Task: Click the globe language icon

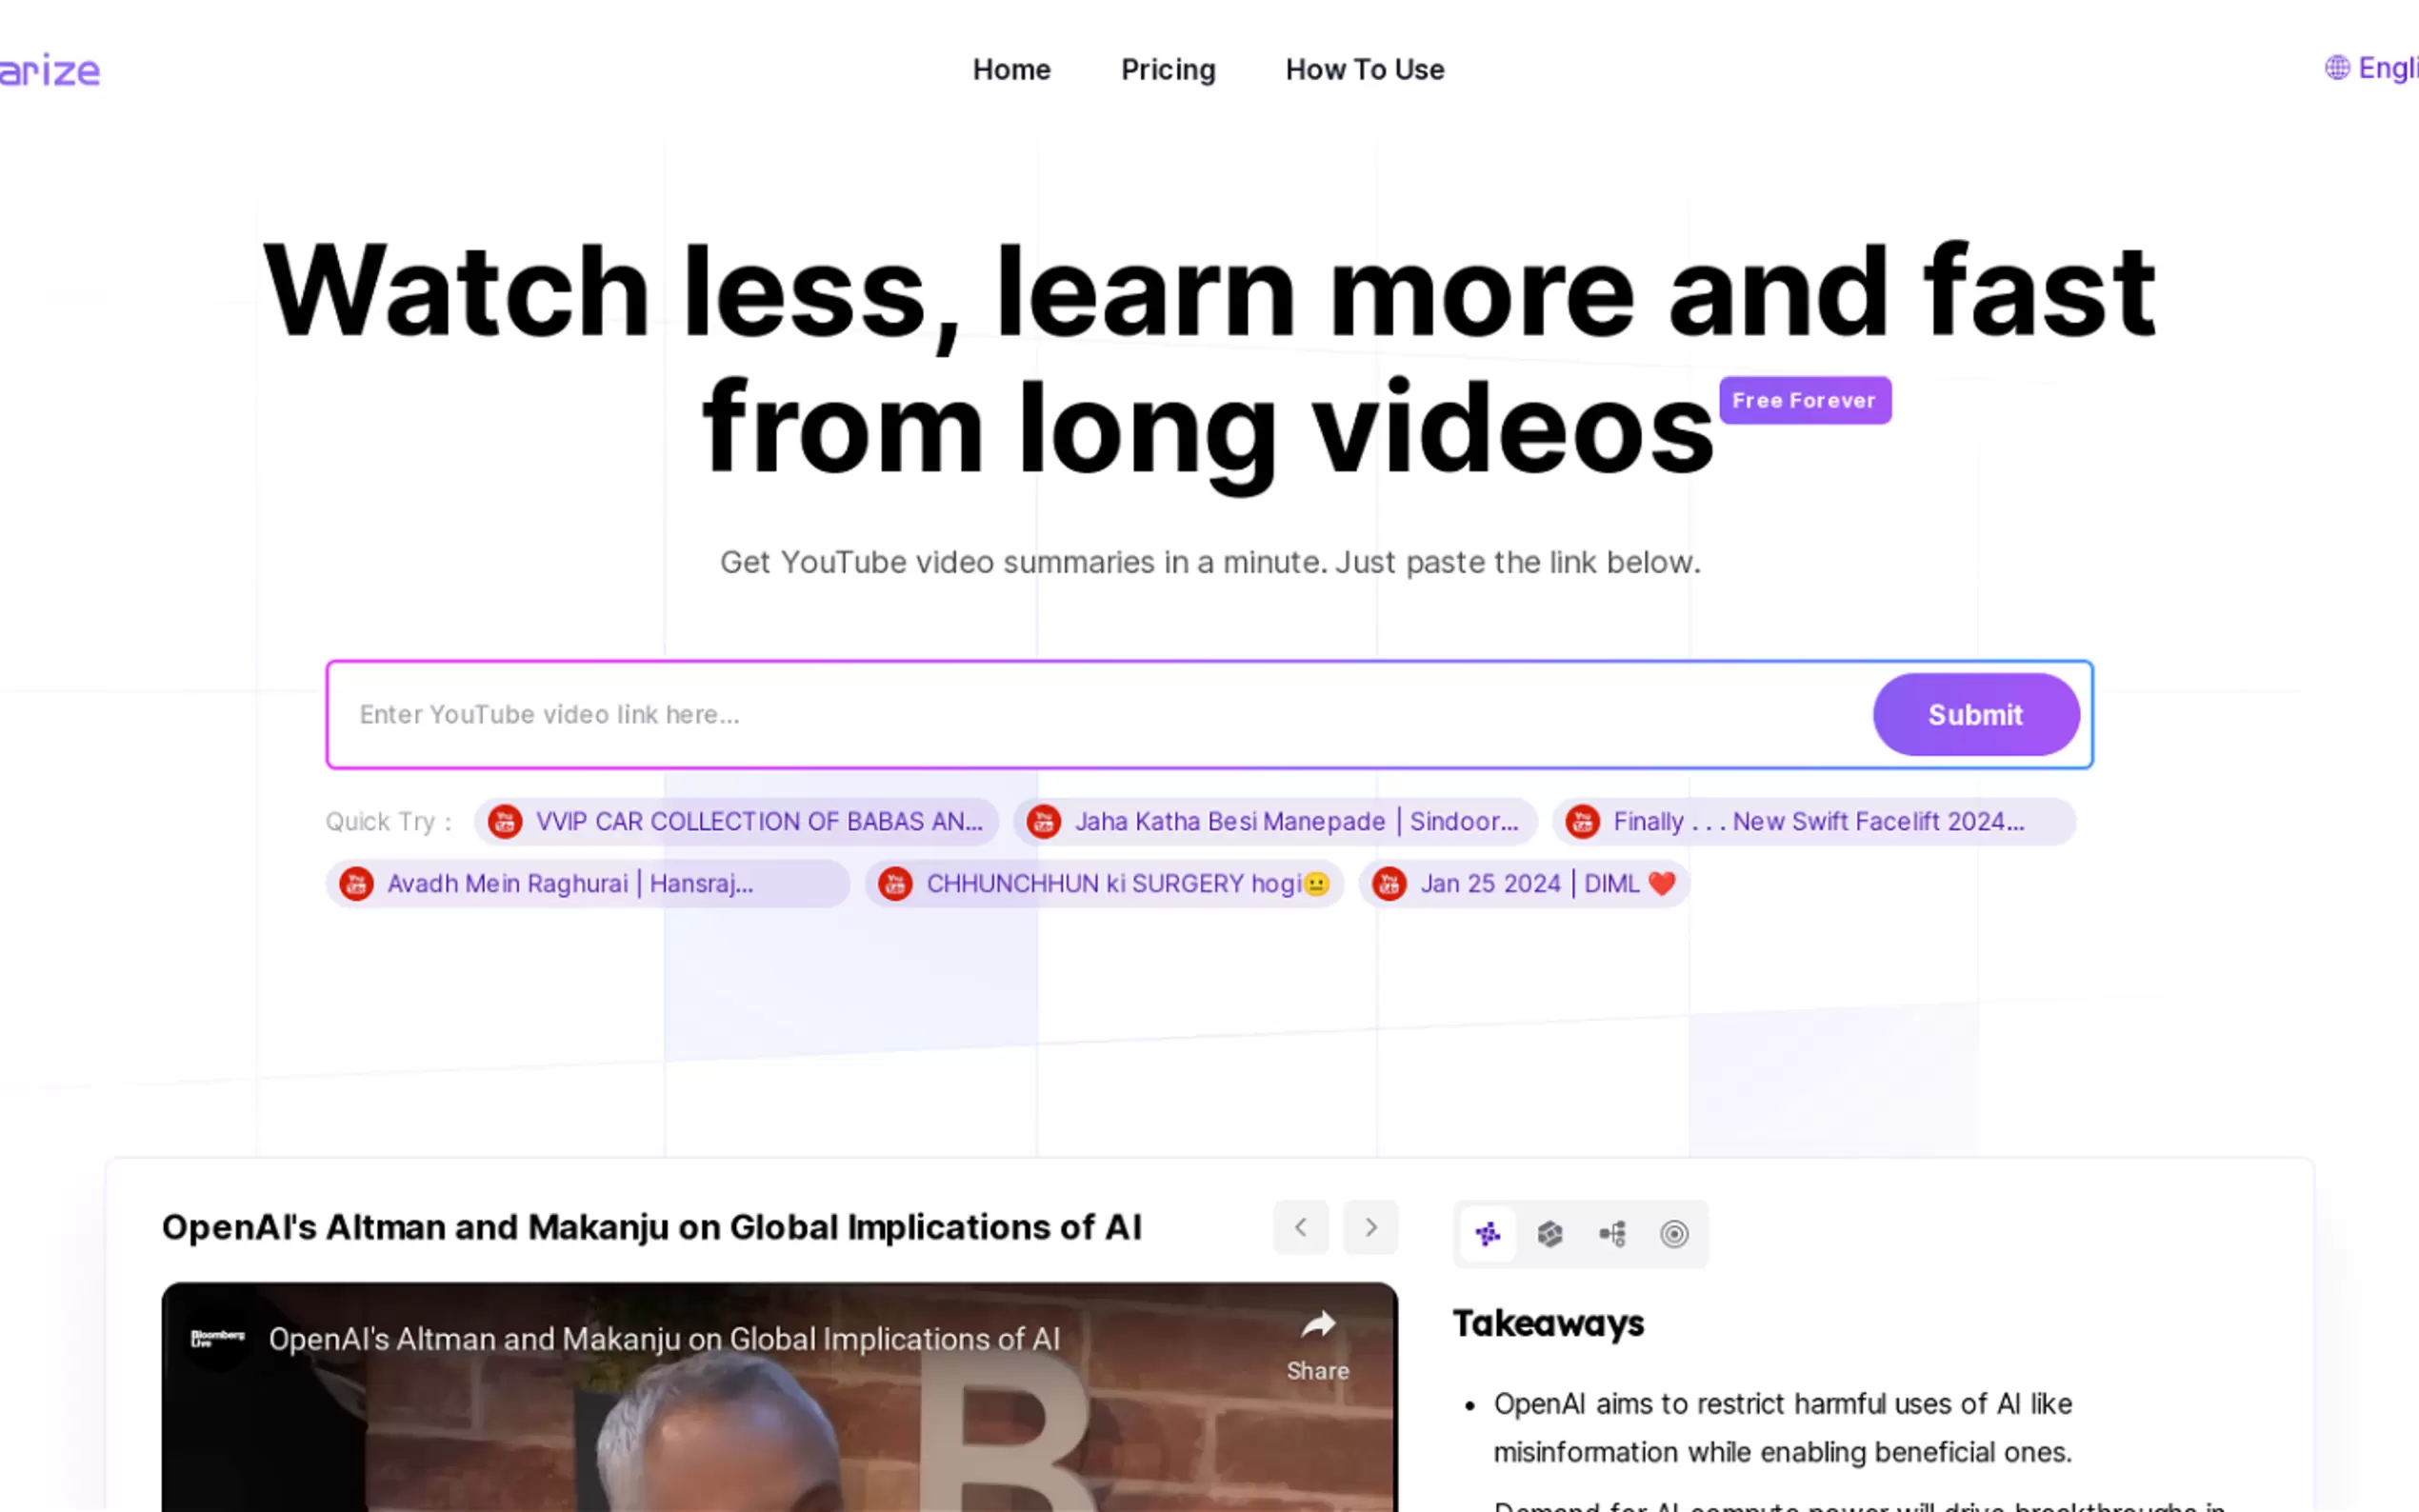Action: pos(2337,68)
